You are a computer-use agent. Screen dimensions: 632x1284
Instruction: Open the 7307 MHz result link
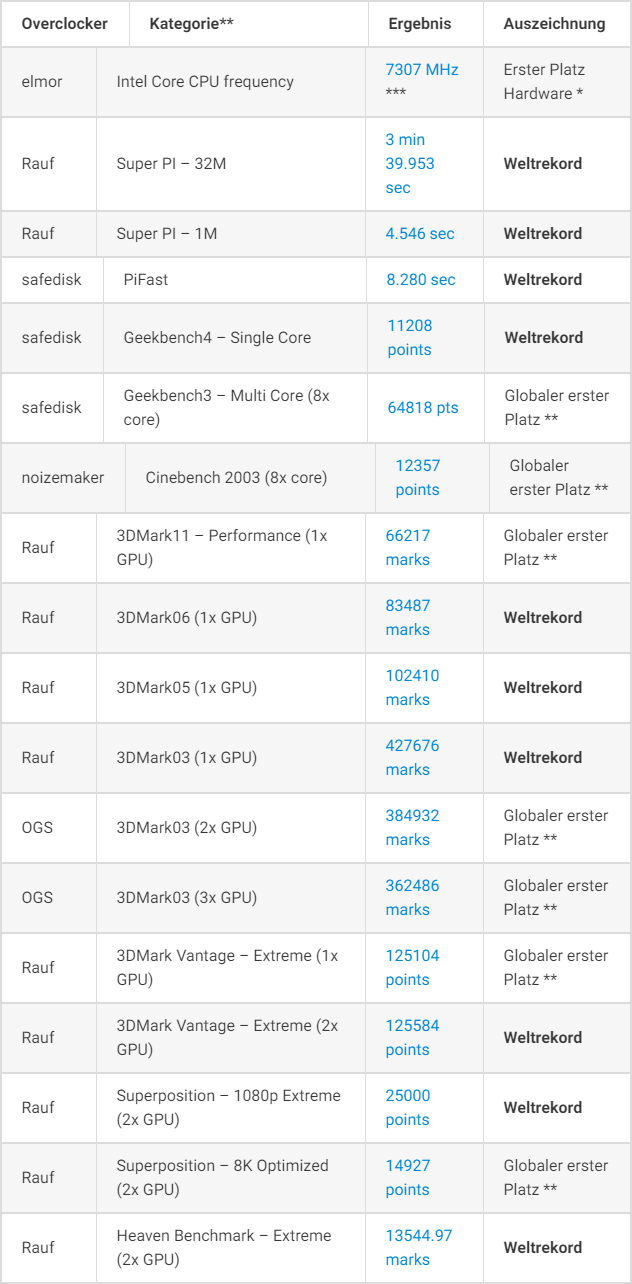[x=421, y=70]
